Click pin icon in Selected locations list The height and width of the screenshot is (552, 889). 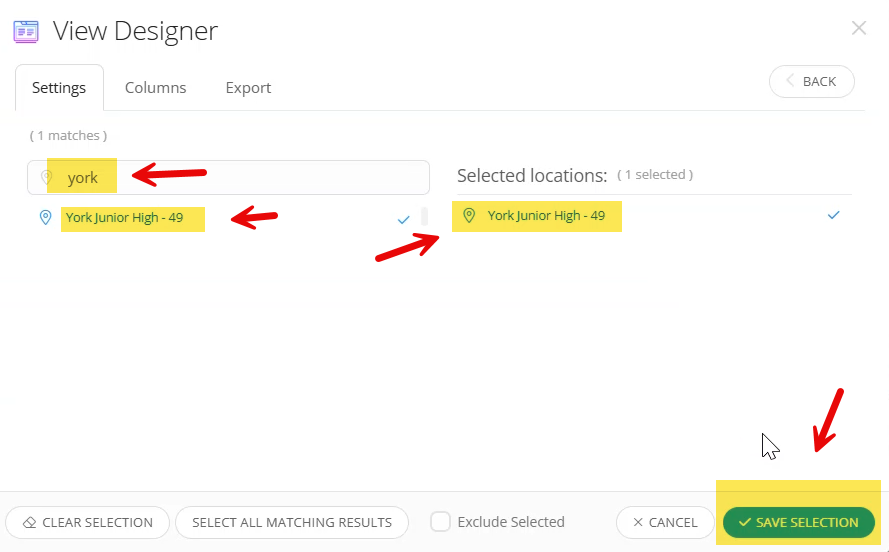(469, 216)
